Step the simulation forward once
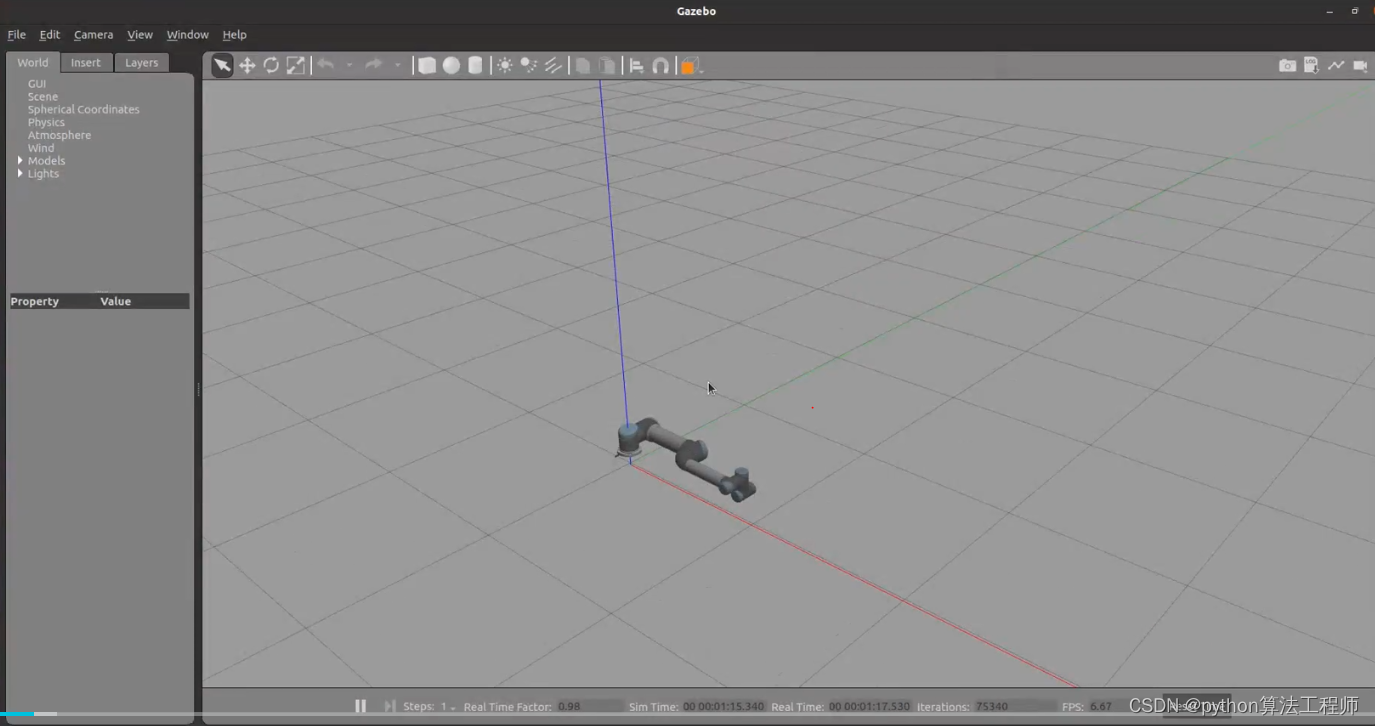1375x726 pixels. (390, 706)
